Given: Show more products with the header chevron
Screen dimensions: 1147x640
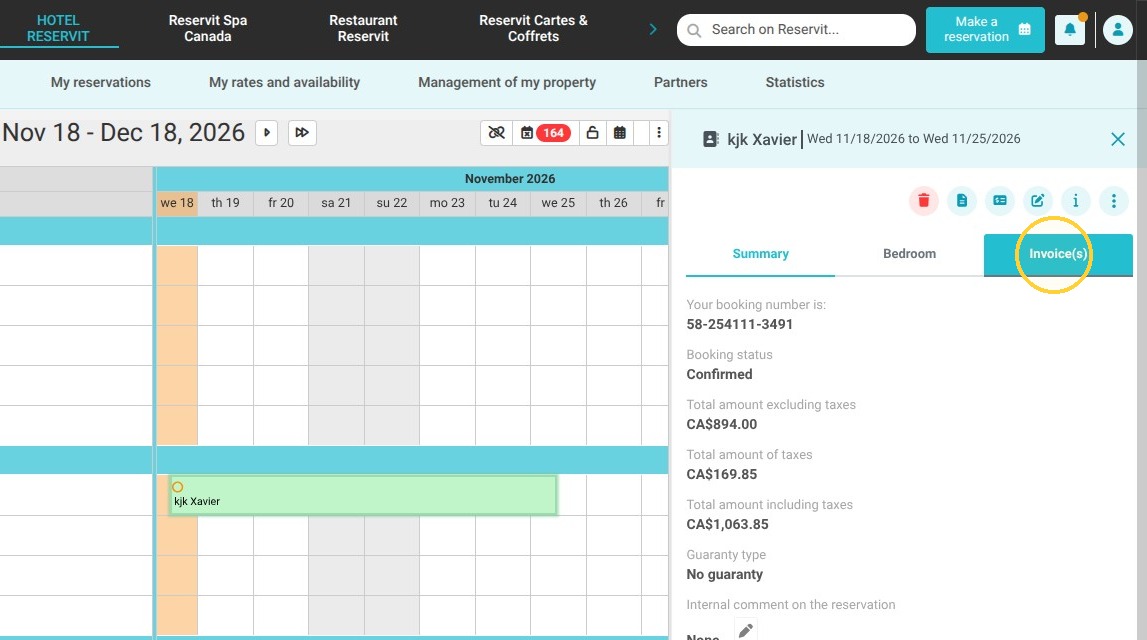Looking at the screenshot, I should (653, 29).
